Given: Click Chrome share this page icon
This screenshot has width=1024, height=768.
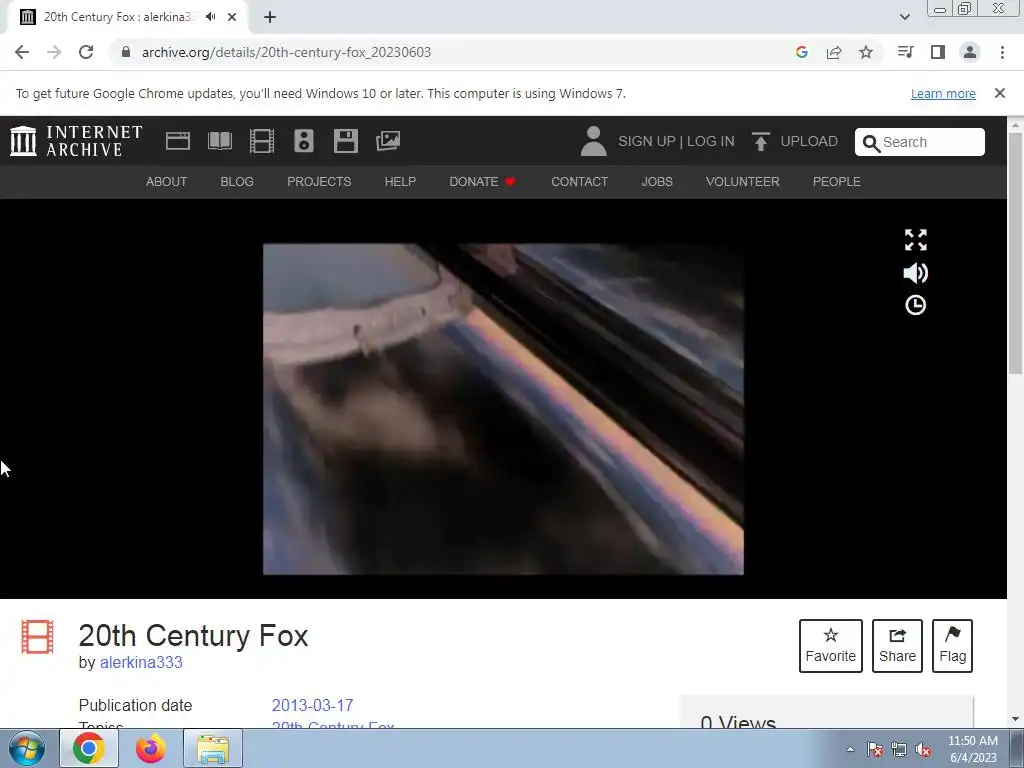Looking at the screenshot, I should (834, 52).
